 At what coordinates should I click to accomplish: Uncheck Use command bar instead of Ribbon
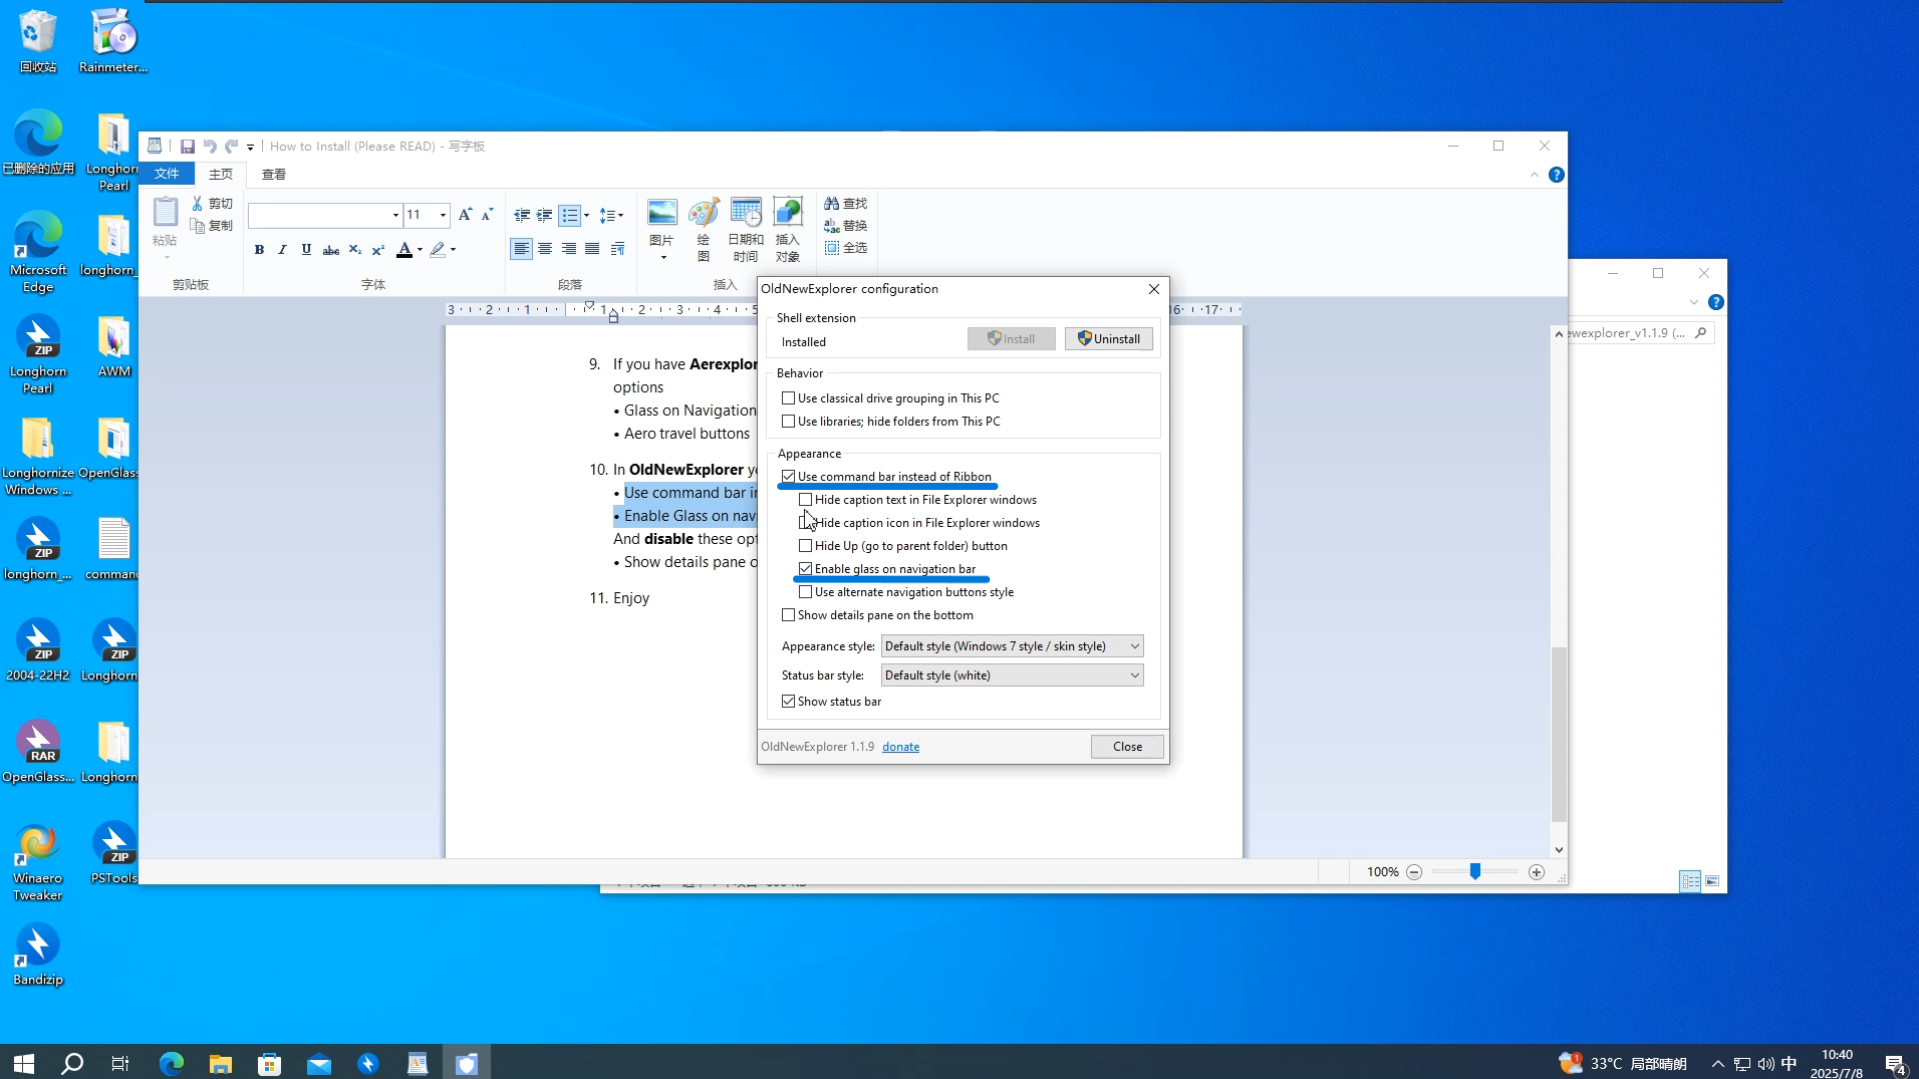point(789,476)
